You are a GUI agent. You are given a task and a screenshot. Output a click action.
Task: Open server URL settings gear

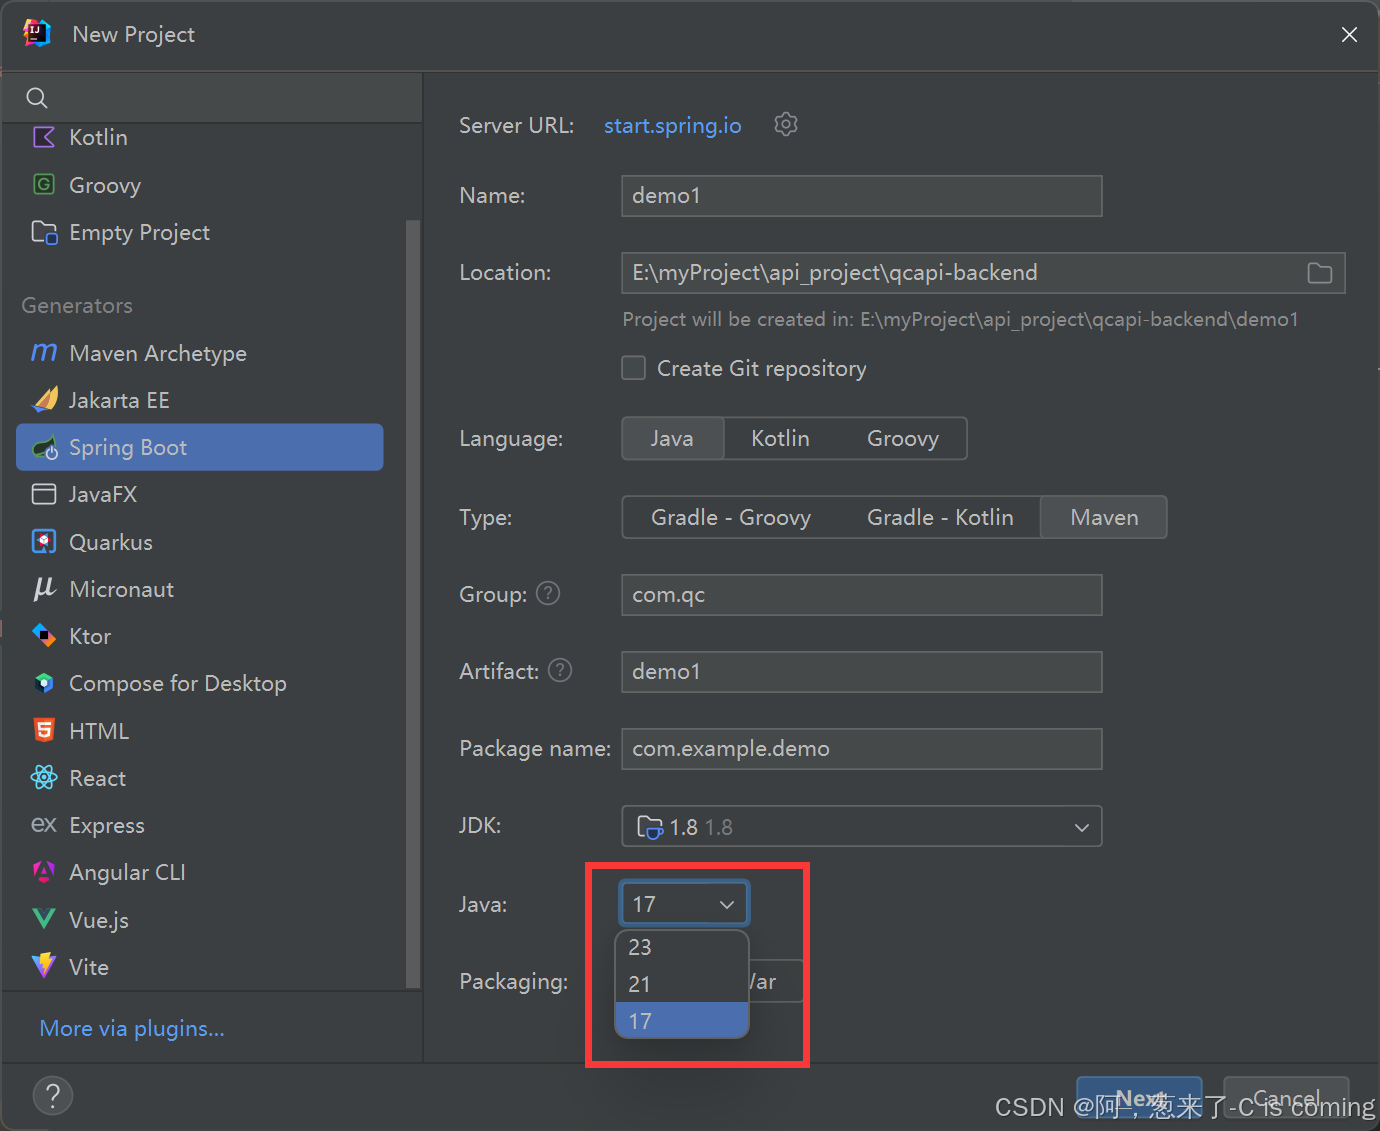[x=786, y=124]
